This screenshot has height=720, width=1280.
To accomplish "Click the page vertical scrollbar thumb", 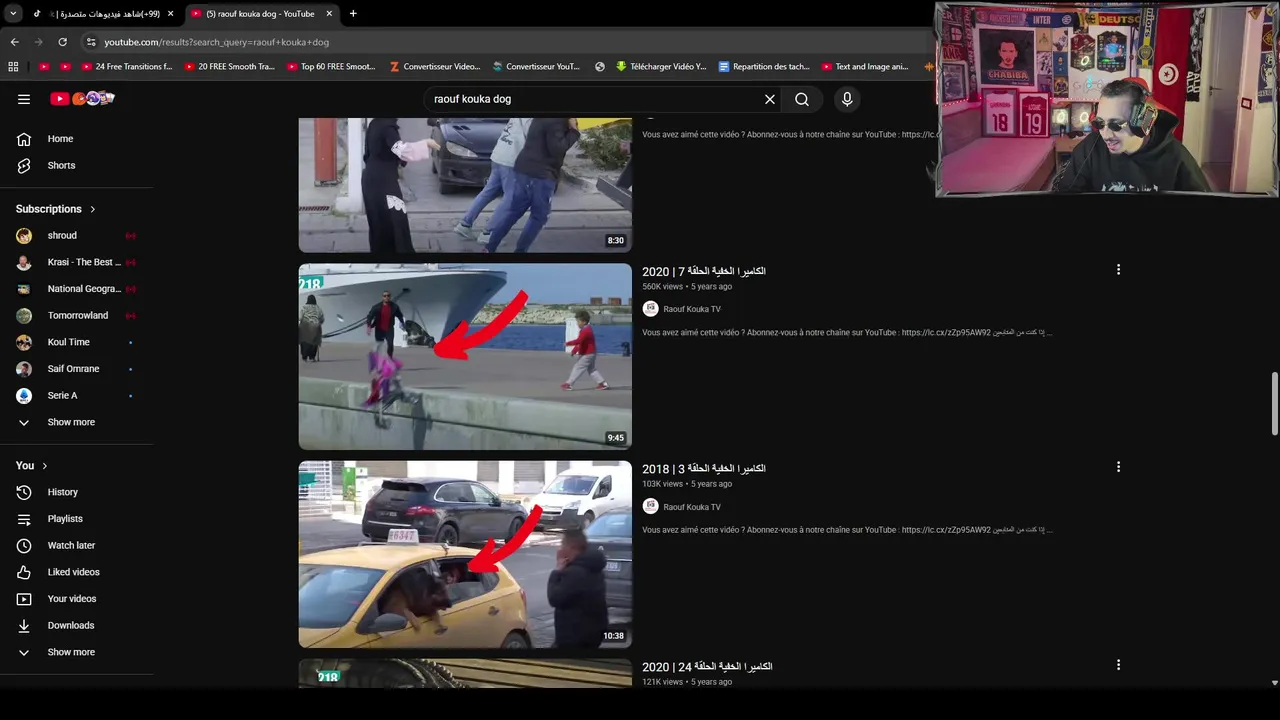I will (x=1274, y=403).
